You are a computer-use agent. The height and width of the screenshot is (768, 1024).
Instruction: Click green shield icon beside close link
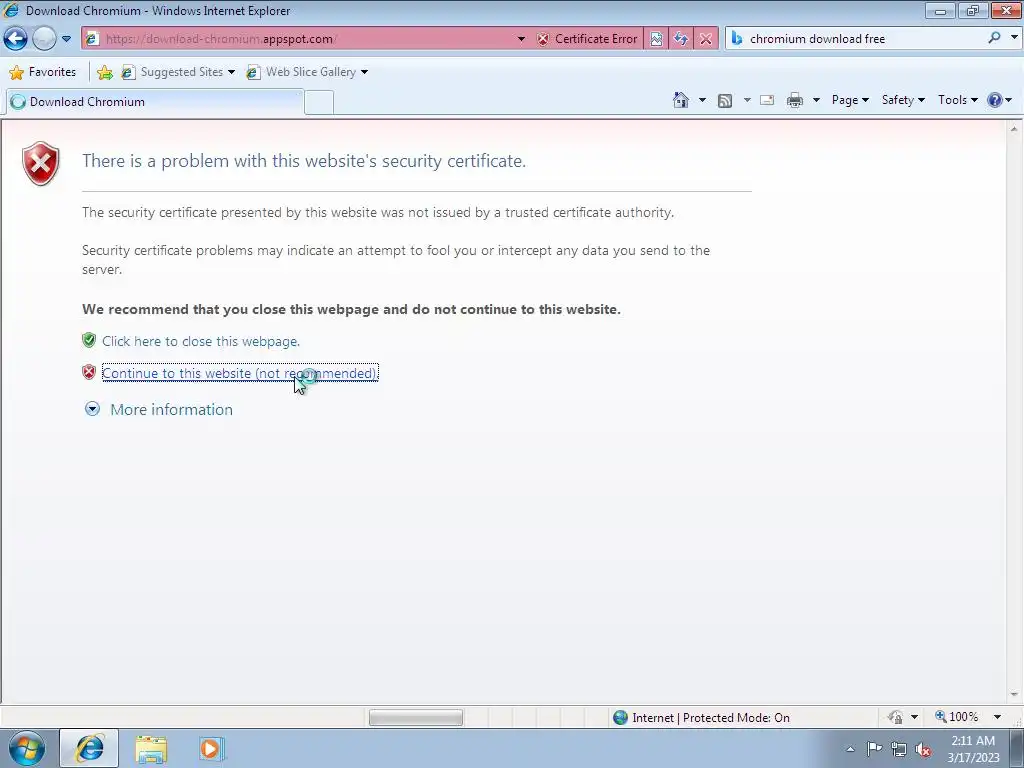[x=89, y=340]
